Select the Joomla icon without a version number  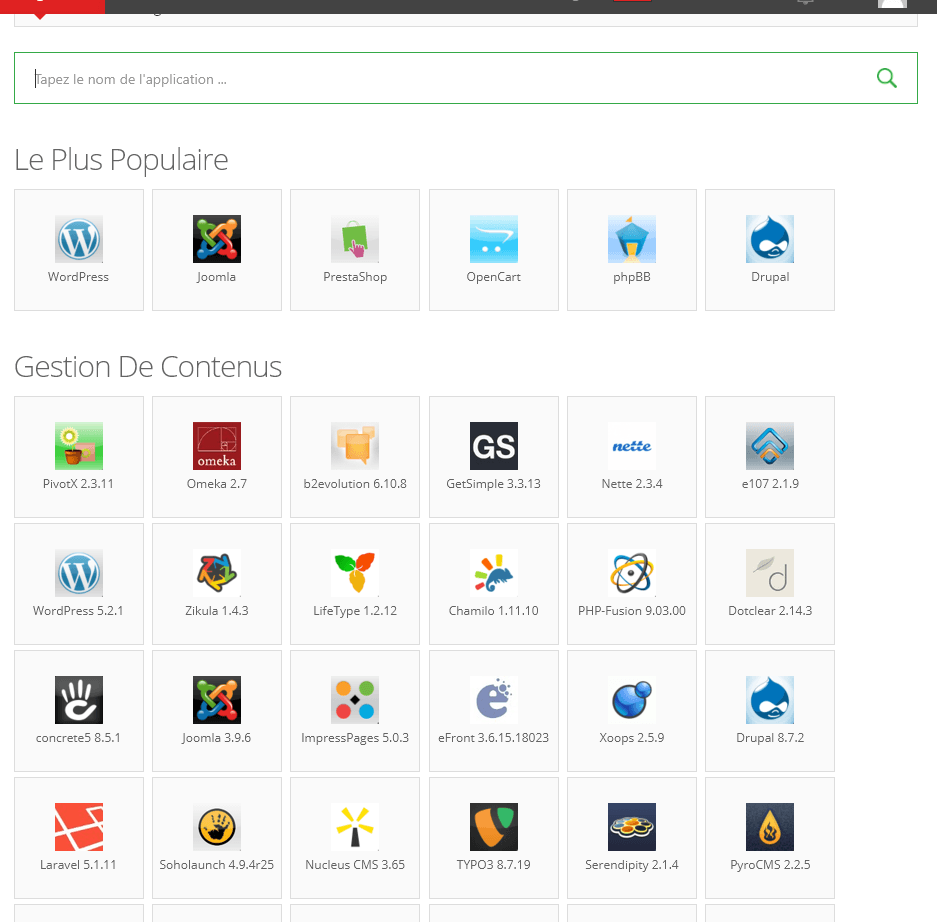point(217,239)
